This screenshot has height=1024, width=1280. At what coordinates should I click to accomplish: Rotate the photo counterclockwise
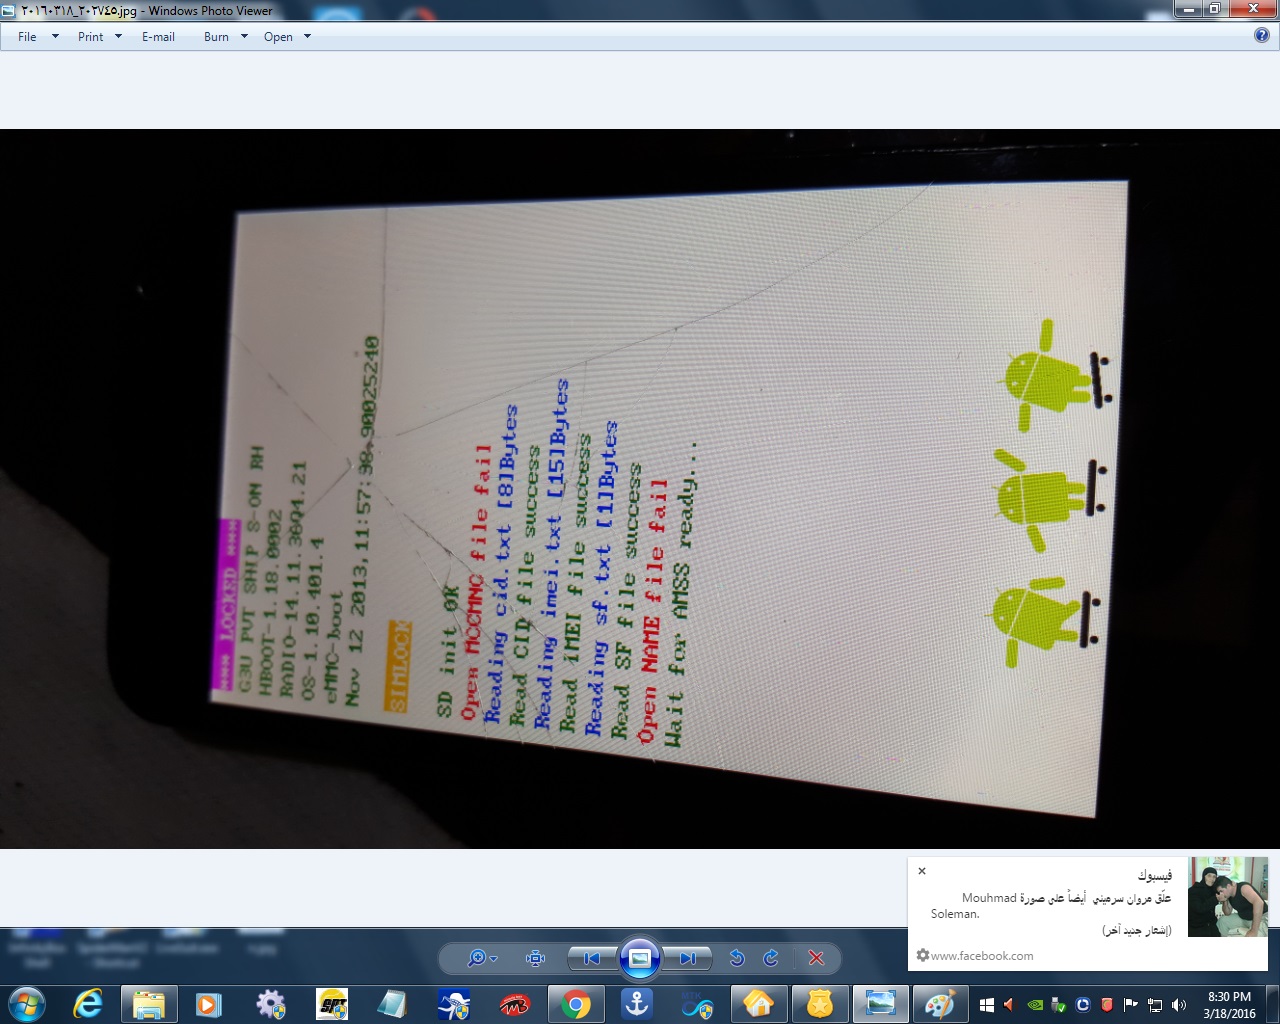coord(737,958)
